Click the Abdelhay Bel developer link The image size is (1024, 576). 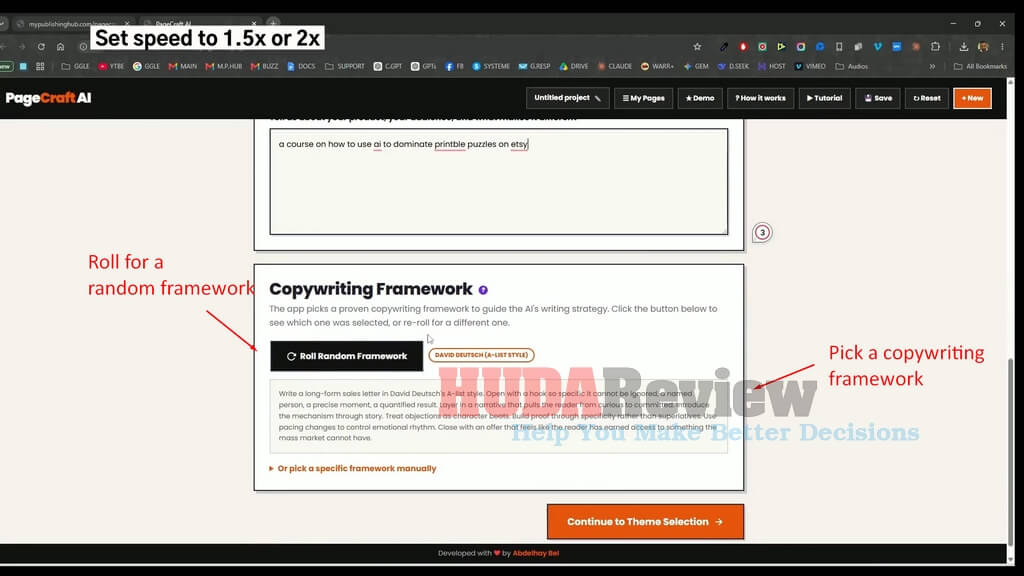pos(536,553)
